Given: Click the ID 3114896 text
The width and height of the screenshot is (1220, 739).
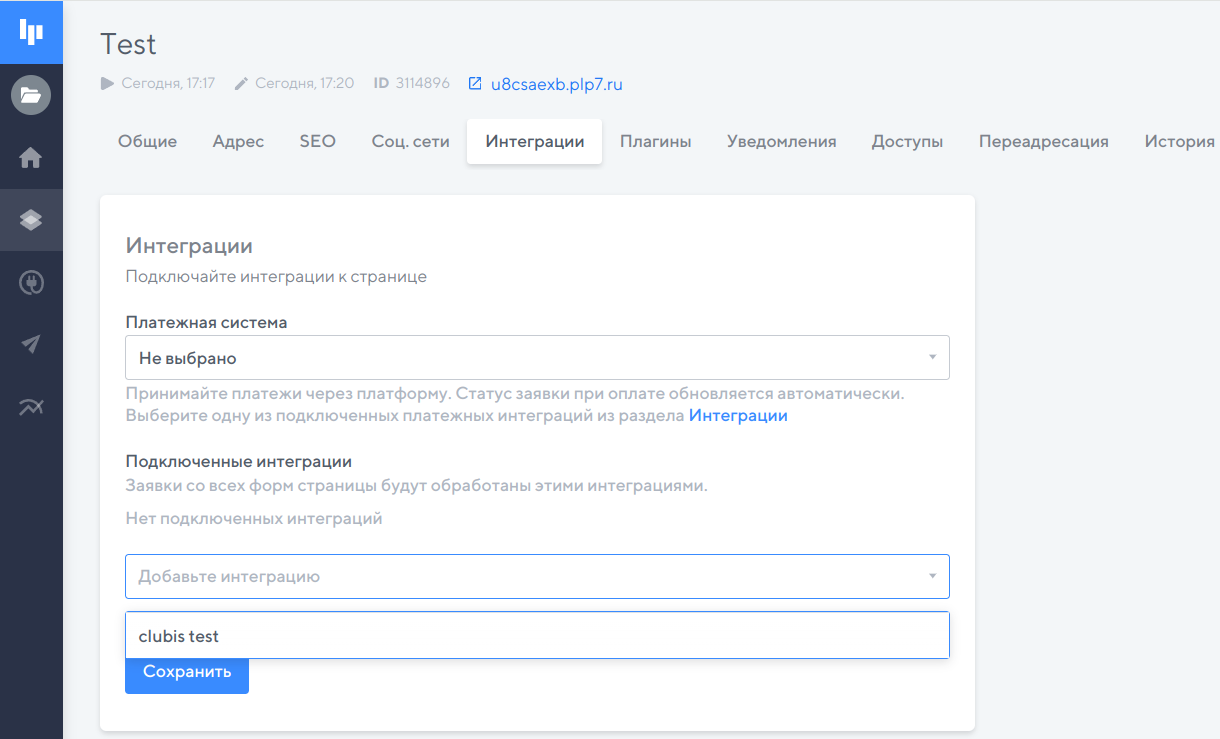Looking at the screenshot, I should pyautogui.click(x=411, y=84).
